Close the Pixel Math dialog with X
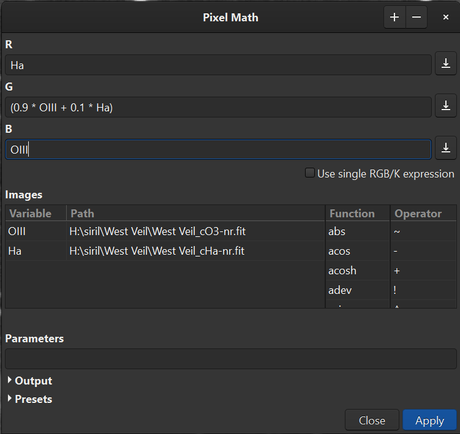Image resolution: width=460 pixels, height=434 pixels. (x=446, y=17)
